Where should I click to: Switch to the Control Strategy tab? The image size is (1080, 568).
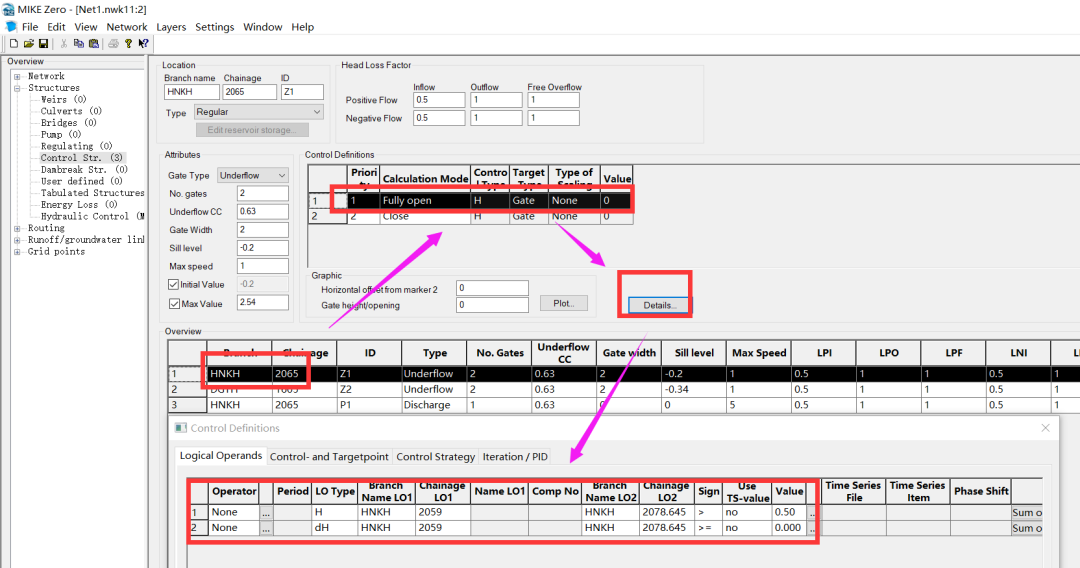coord(435,456)
